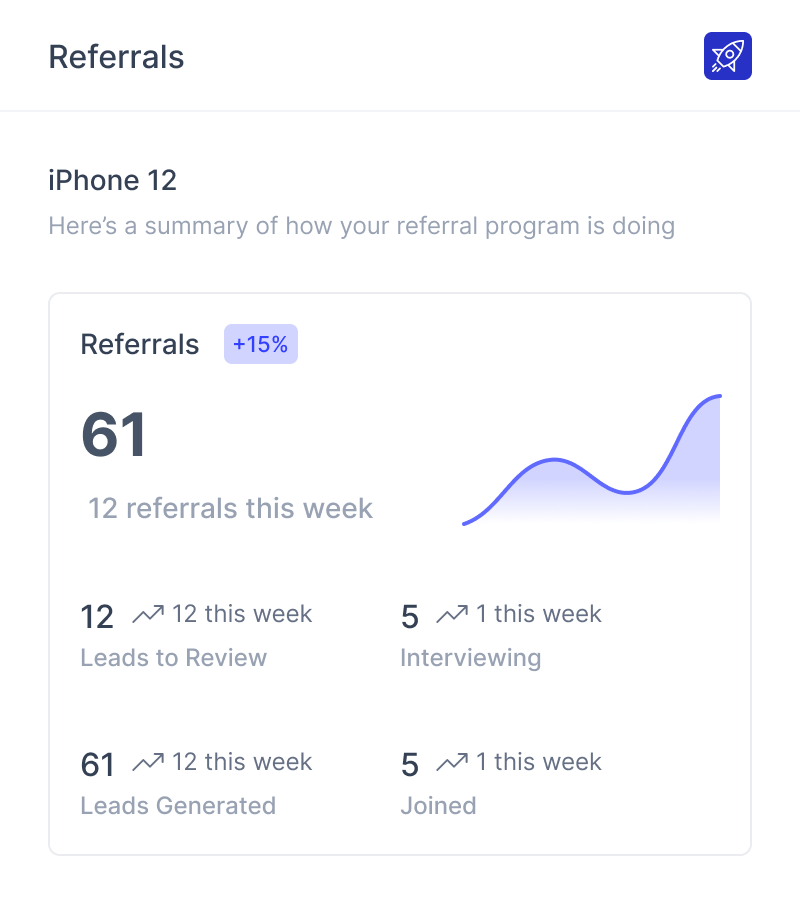This screenshot has width=800, height=904.
Task: Click the +15% growth badge
Action: click(x=260, y=345)
